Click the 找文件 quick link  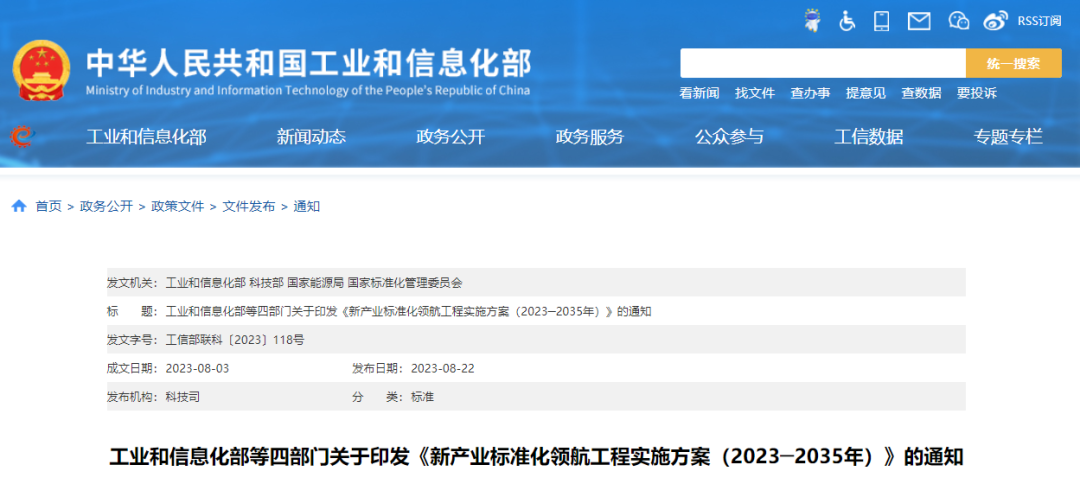click(x=755, y=93)
